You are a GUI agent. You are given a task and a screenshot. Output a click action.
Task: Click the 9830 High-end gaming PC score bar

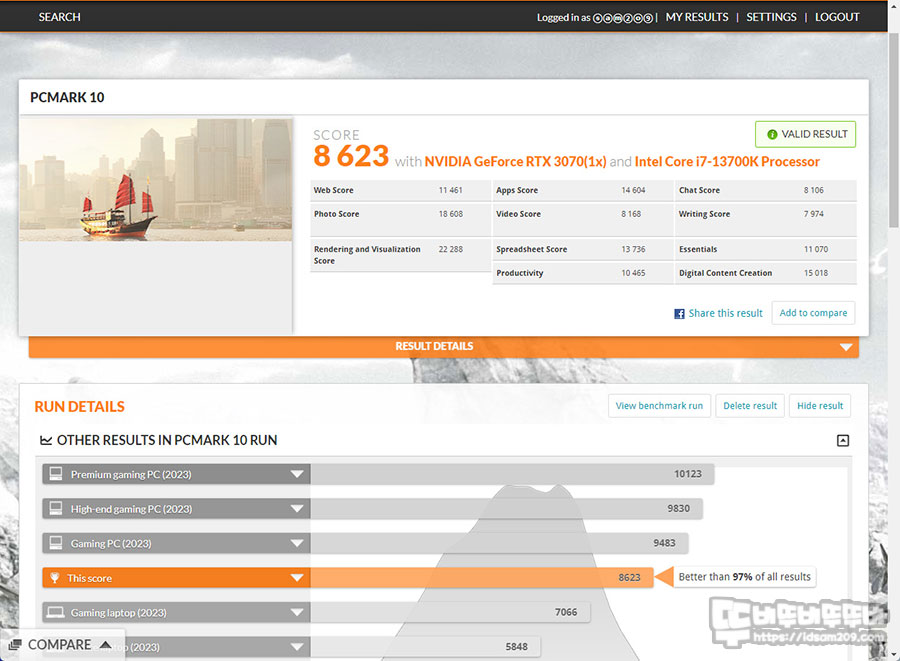point(507,509)
